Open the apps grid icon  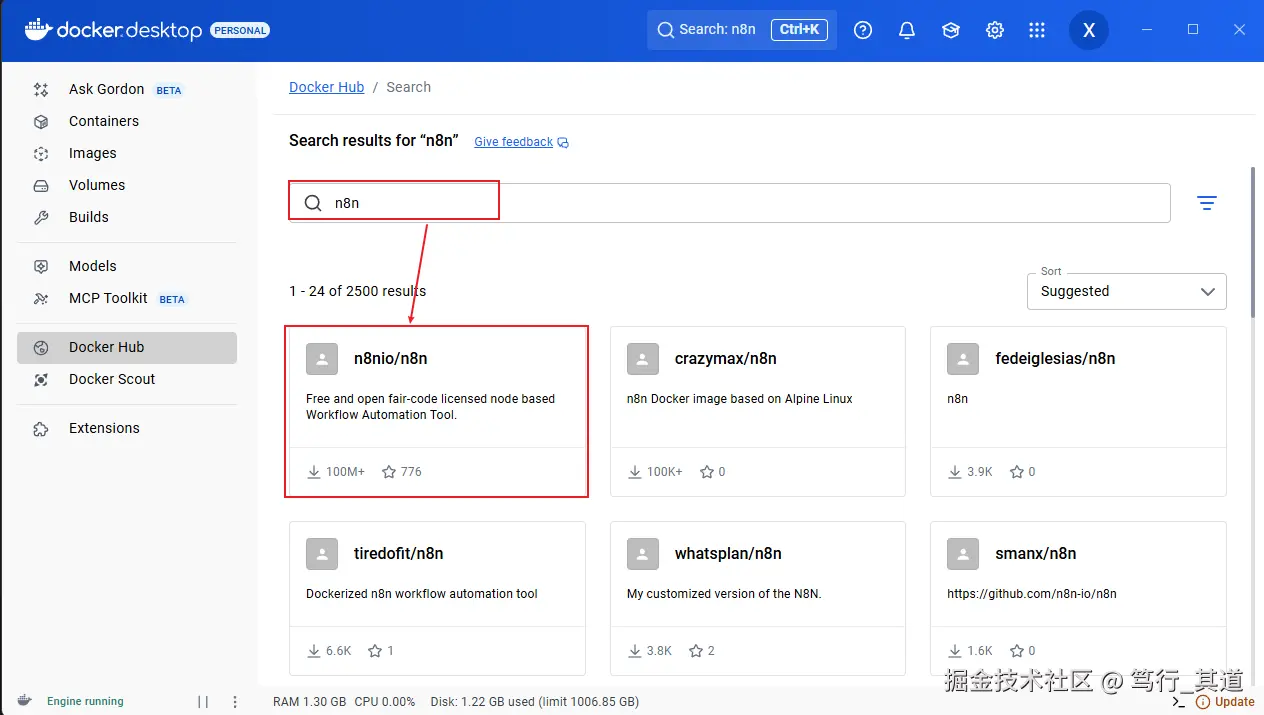(x=1037, y=30)
